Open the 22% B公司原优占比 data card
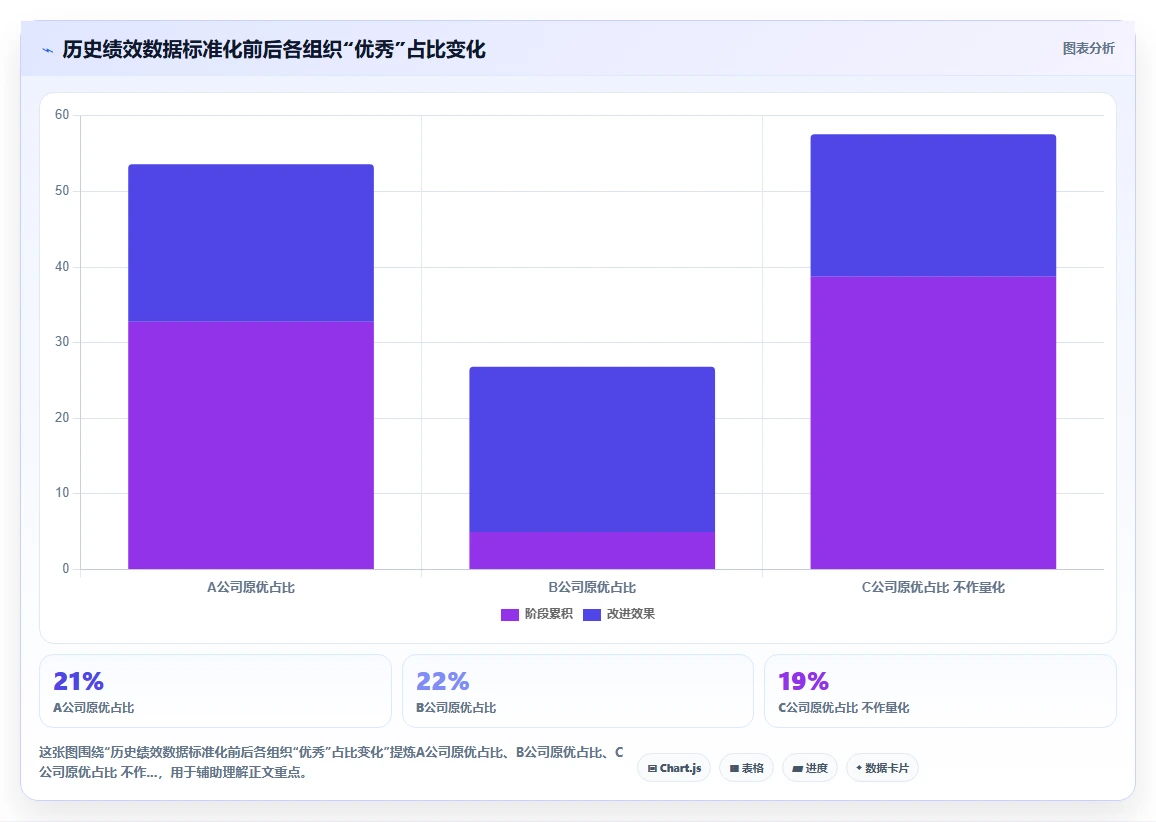1156x822 pixels. [578, 692]
